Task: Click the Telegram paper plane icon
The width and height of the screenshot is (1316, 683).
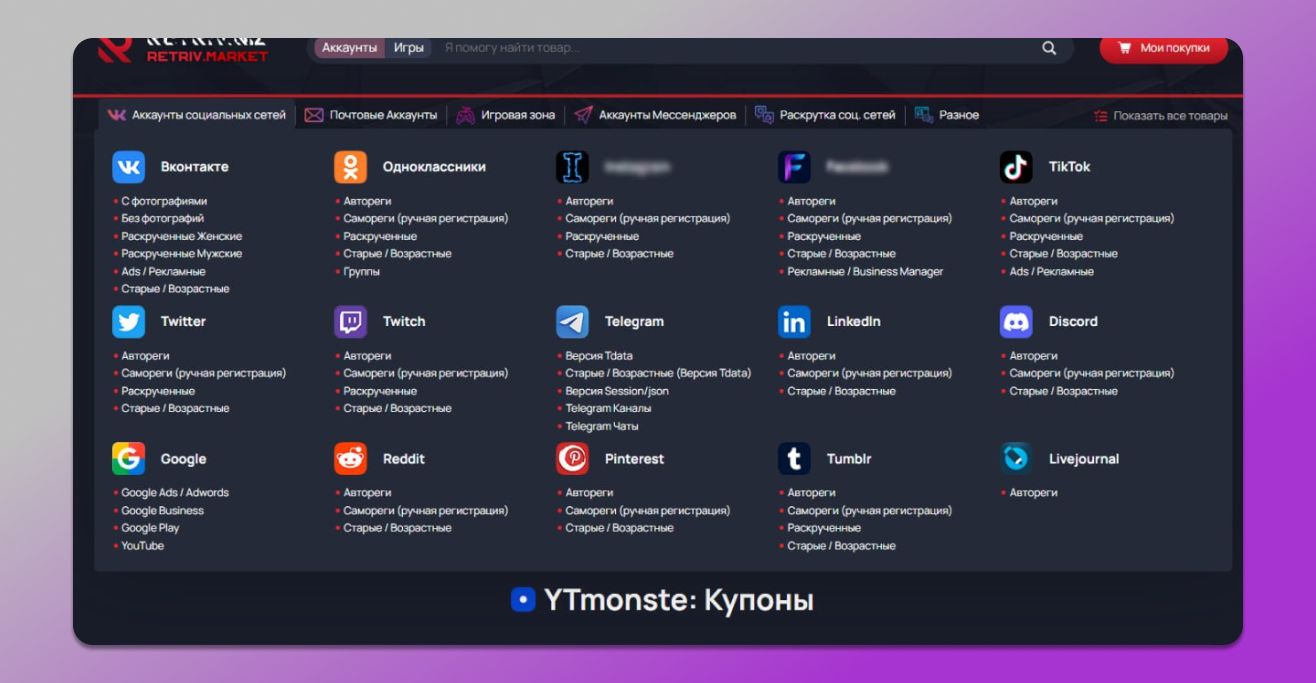Action: pyautogui.click(x=572, y=322)
